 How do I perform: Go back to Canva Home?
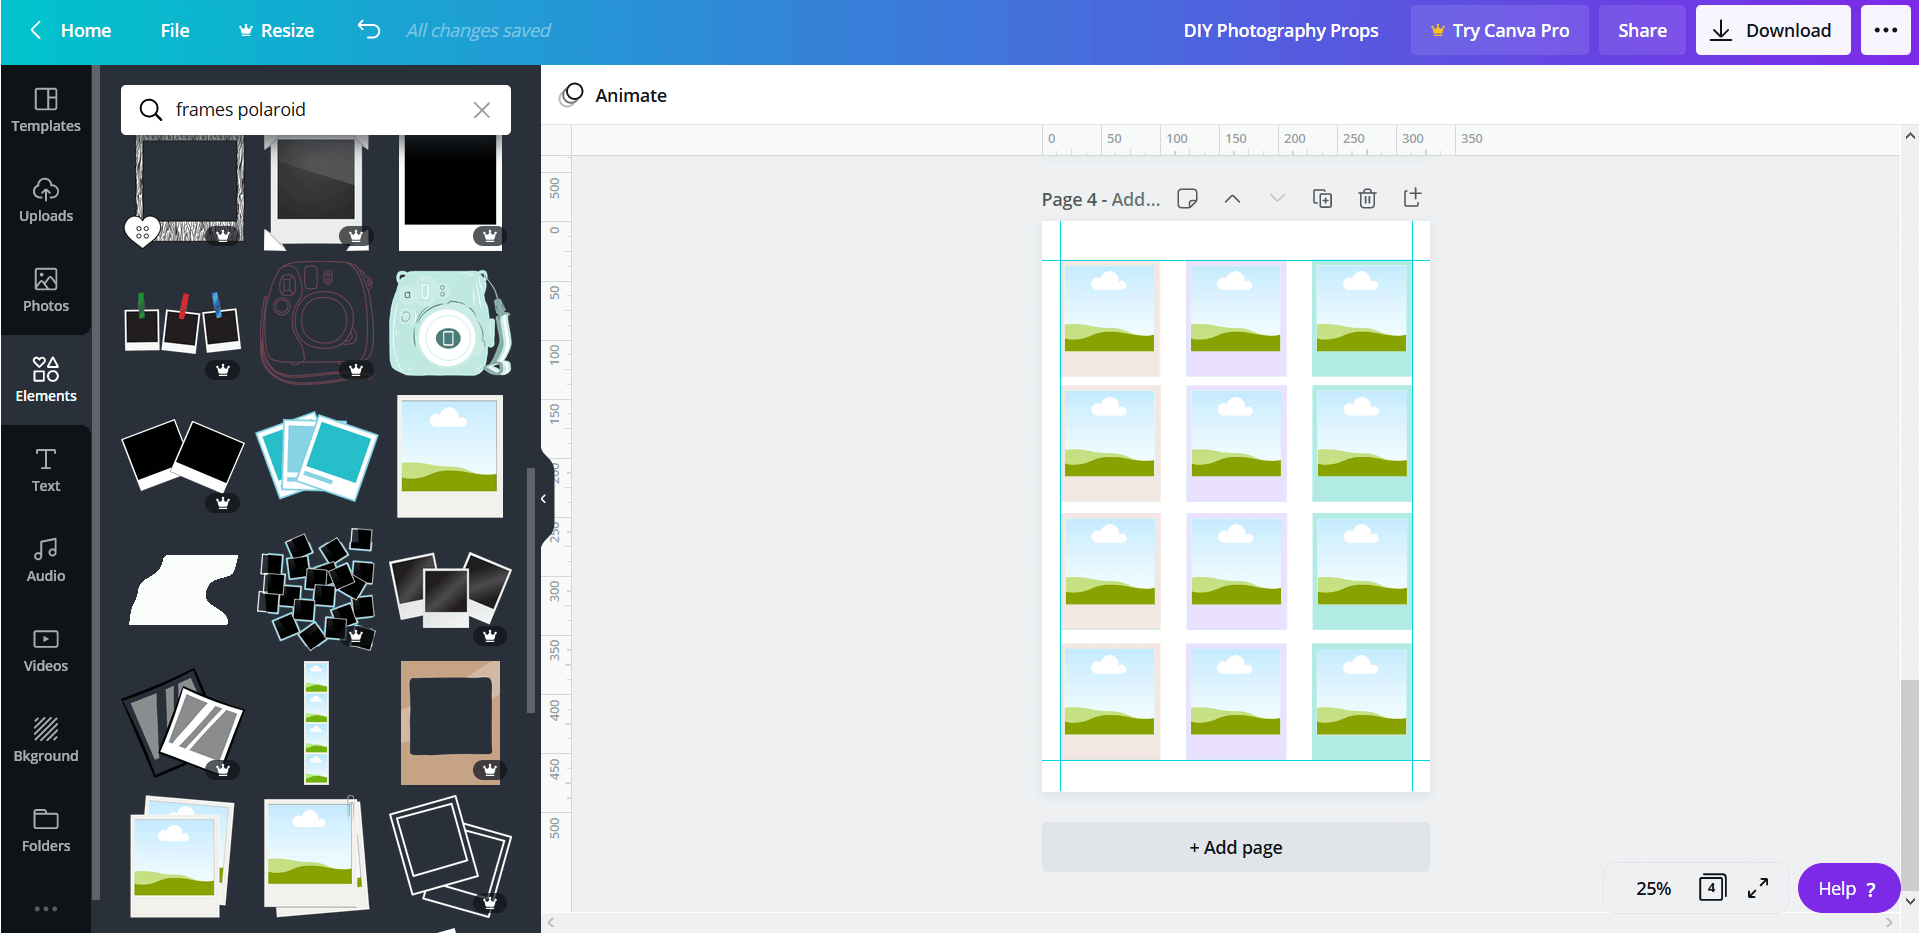click(70, 30)
